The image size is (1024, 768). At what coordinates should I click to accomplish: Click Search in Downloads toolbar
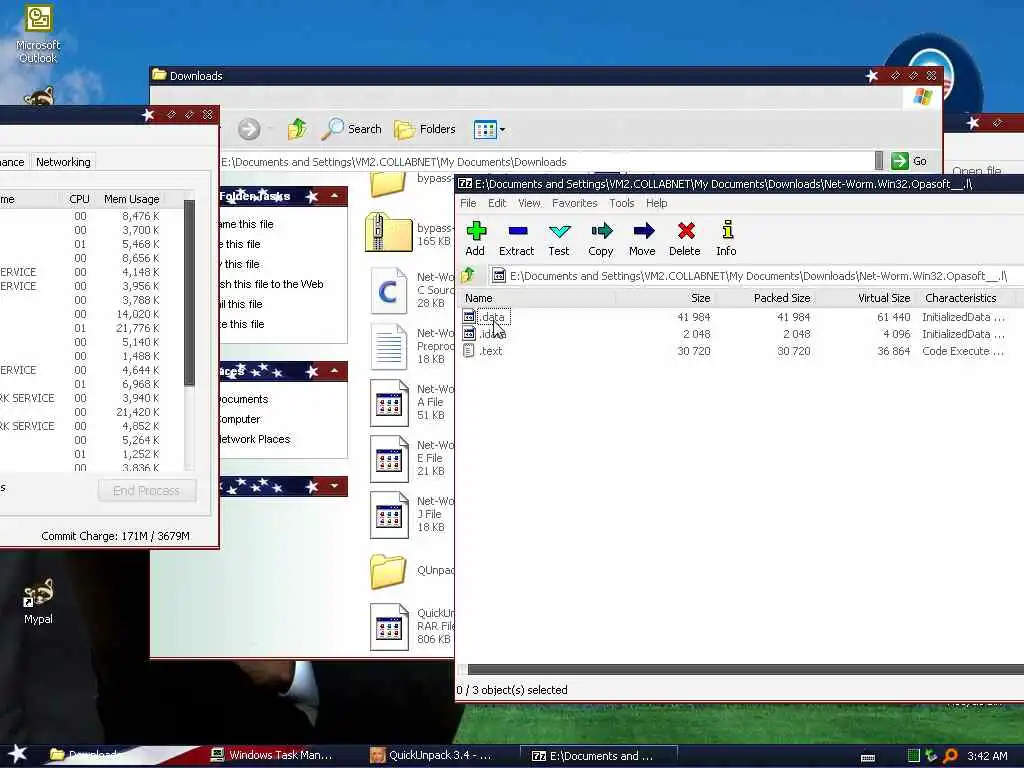(x=351, y=129)
